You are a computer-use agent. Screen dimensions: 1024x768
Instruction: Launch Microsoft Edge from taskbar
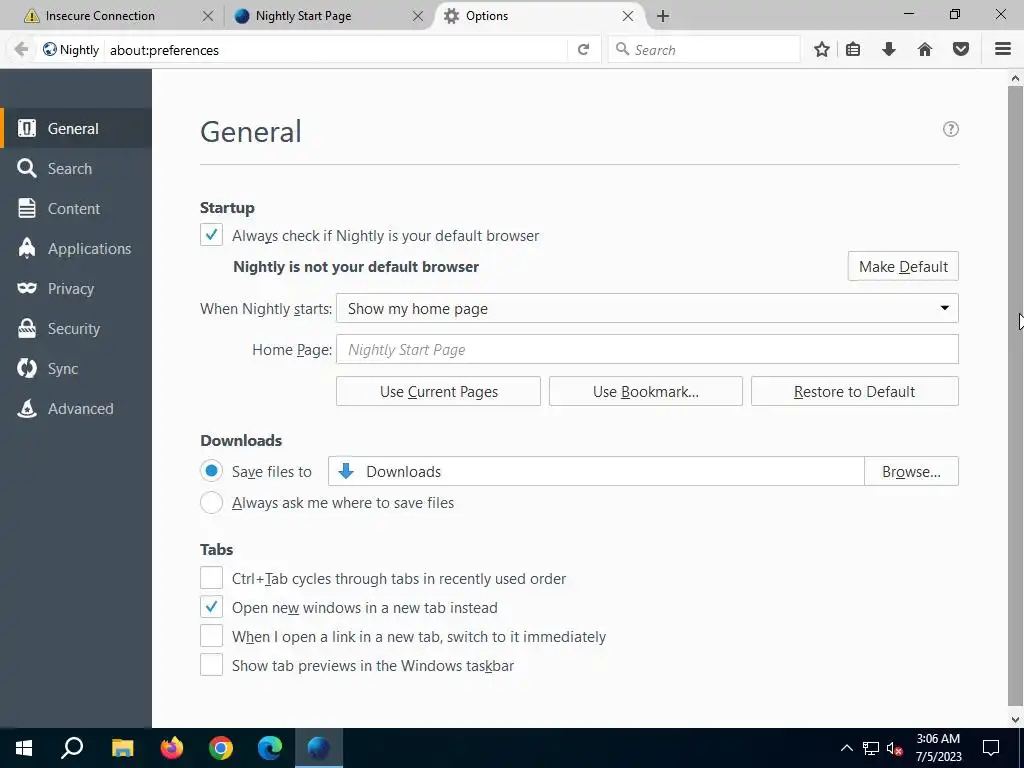tap(270, 748)
